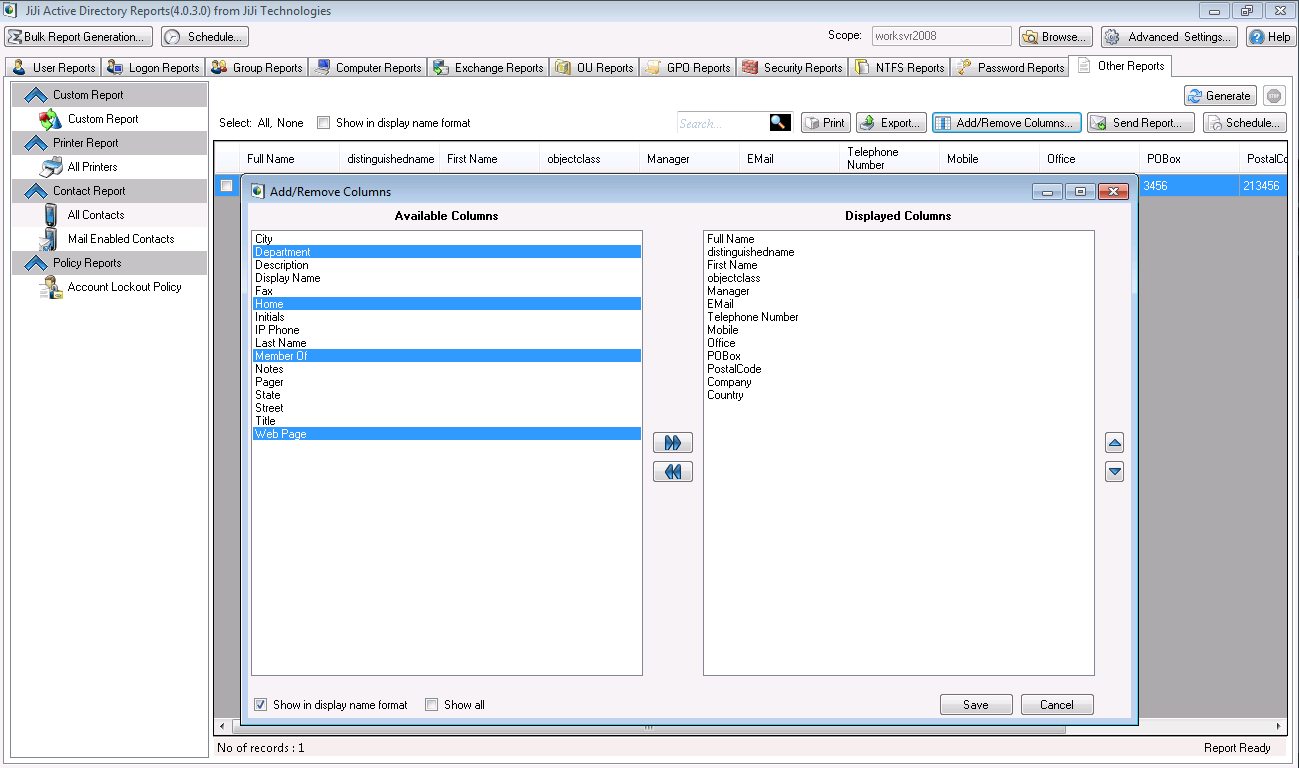
Task: Click the Print button
Action: tap(825, 123)
